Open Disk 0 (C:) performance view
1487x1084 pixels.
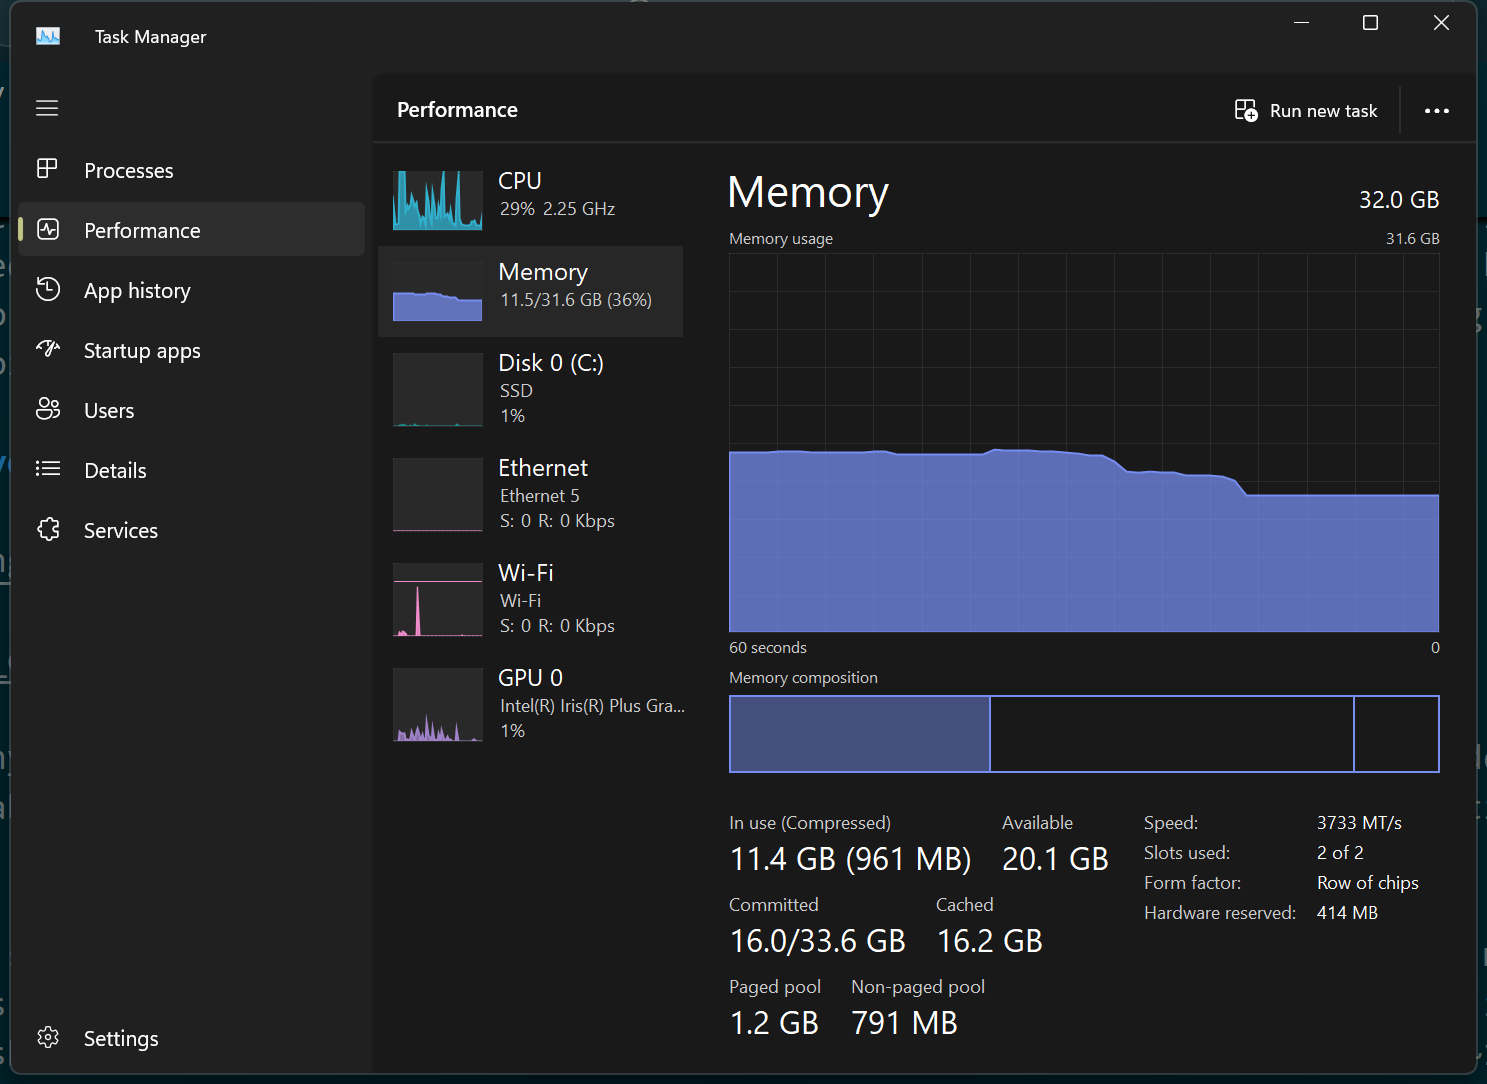click(x=551, y=363)
